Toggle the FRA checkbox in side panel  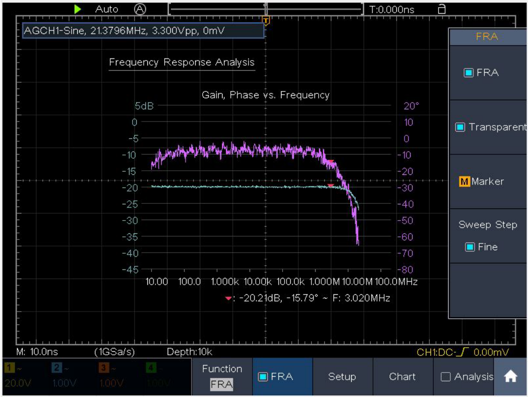click(x=468, y=73)
